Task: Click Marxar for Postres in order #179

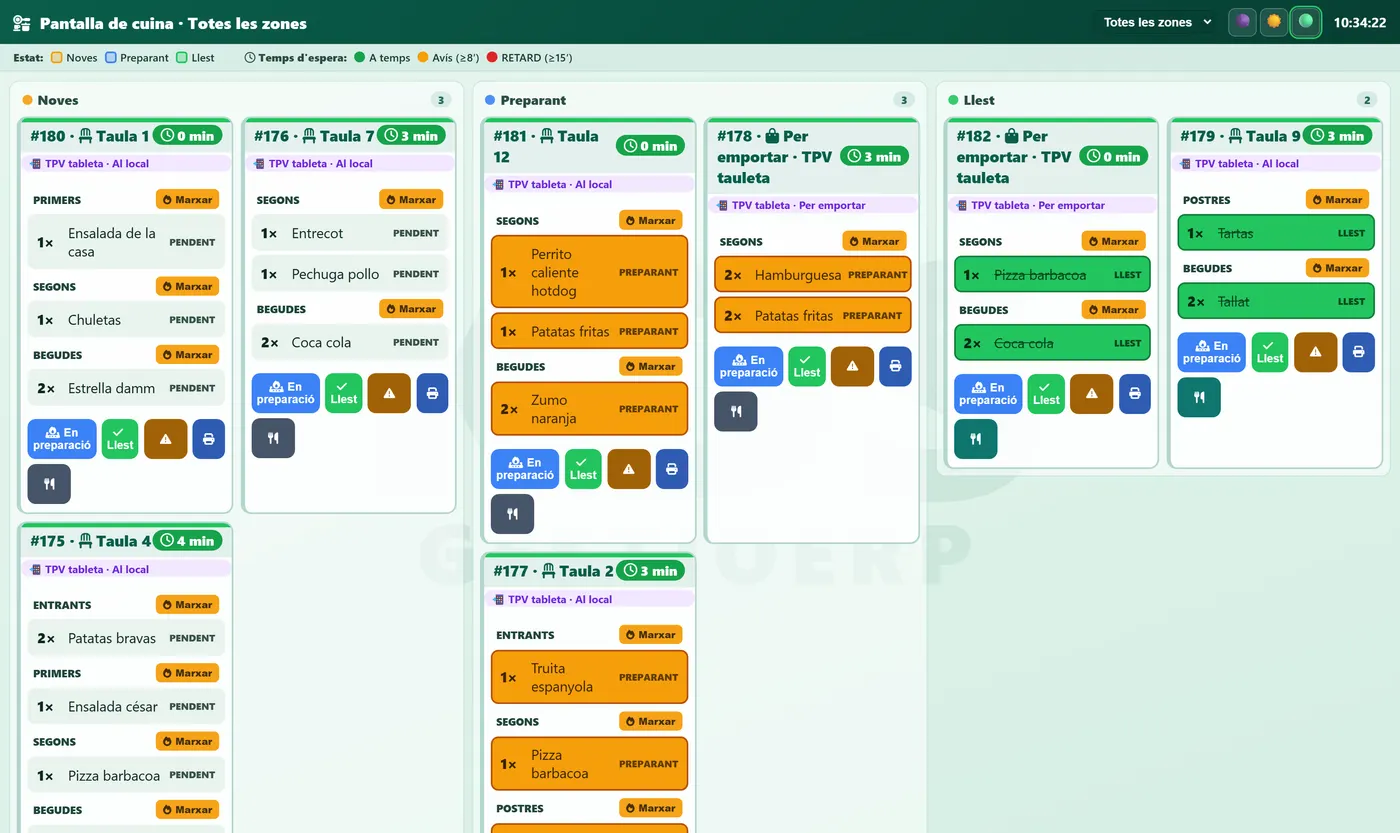Action: pos(1338,200)
